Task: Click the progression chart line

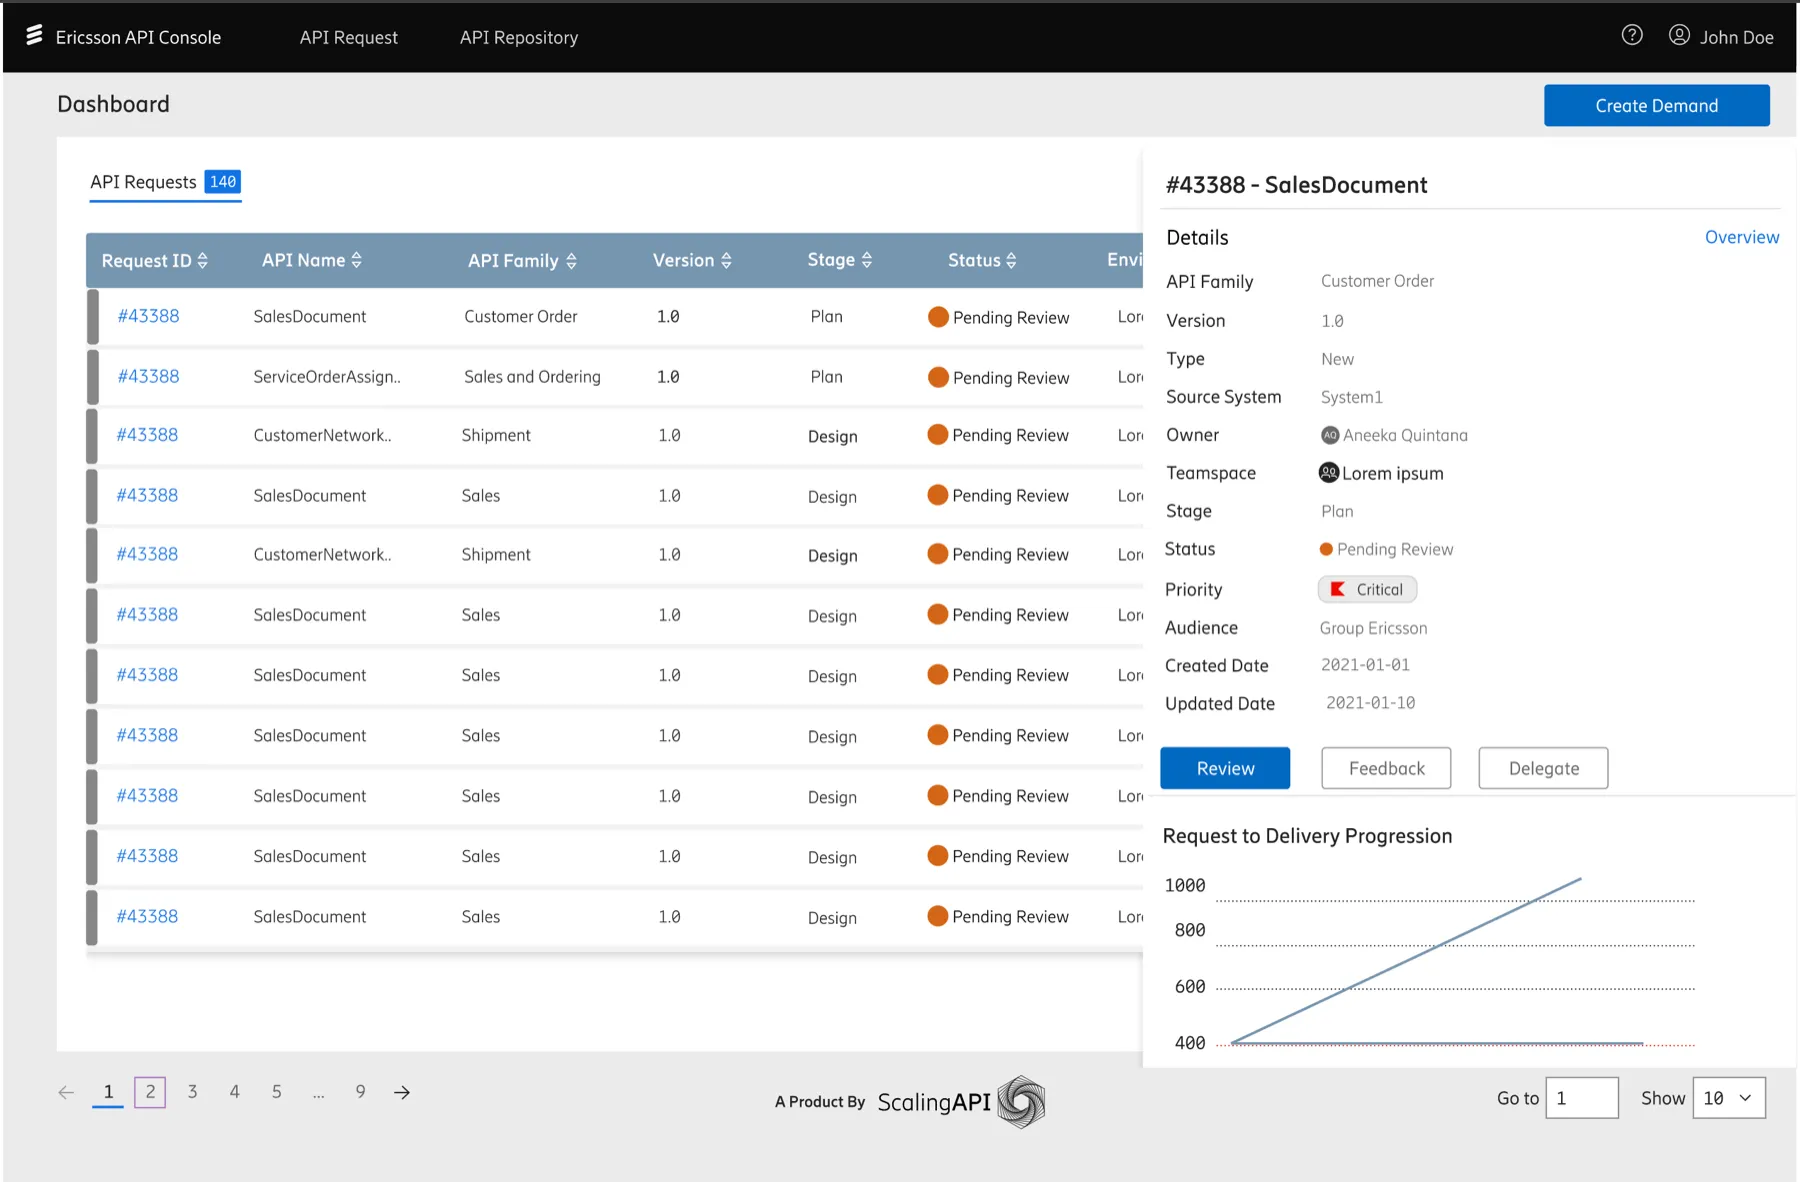Action: point(1405,961)
